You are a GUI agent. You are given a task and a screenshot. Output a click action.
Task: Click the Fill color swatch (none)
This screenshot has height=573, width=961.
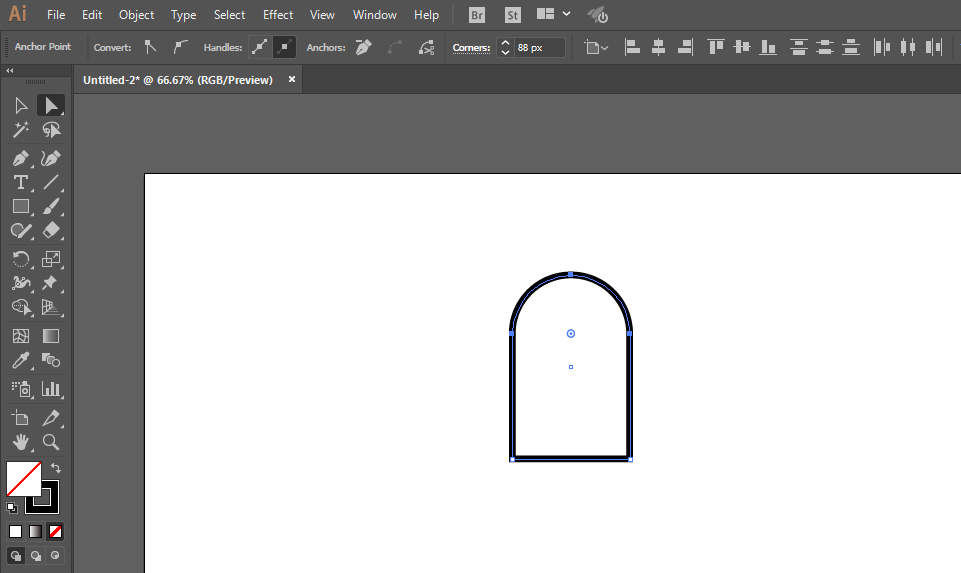pos(24,479)
